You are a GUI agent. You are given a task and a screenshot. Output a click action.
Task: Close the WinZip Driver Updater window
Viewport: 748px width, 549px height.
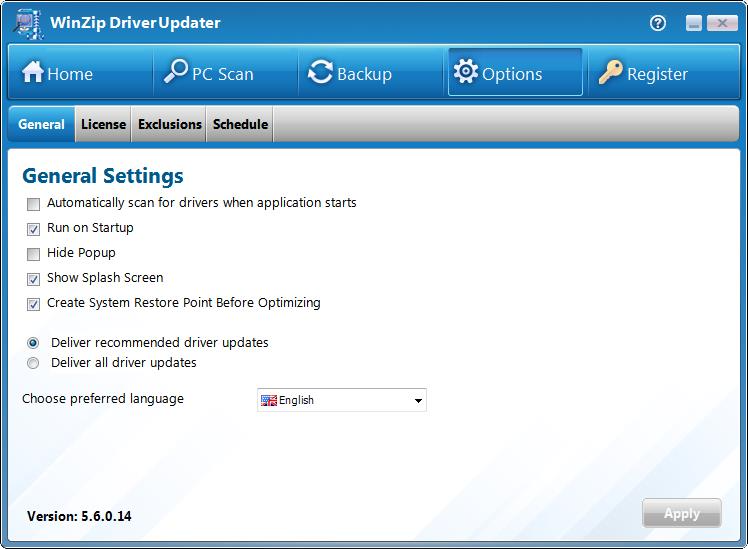[x=722, y=23]
